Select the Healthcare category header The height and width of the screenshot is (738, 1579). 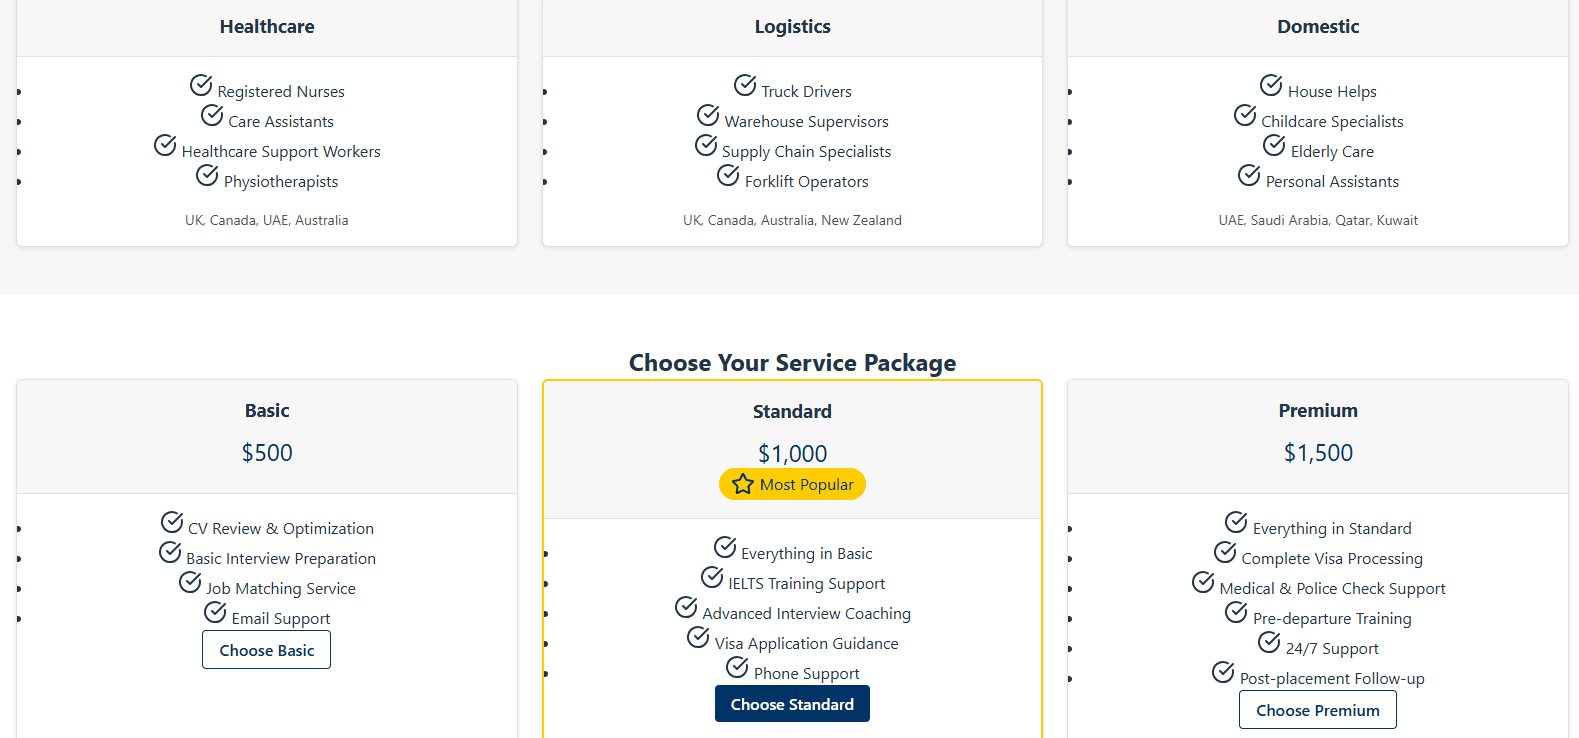pos(266,26)
